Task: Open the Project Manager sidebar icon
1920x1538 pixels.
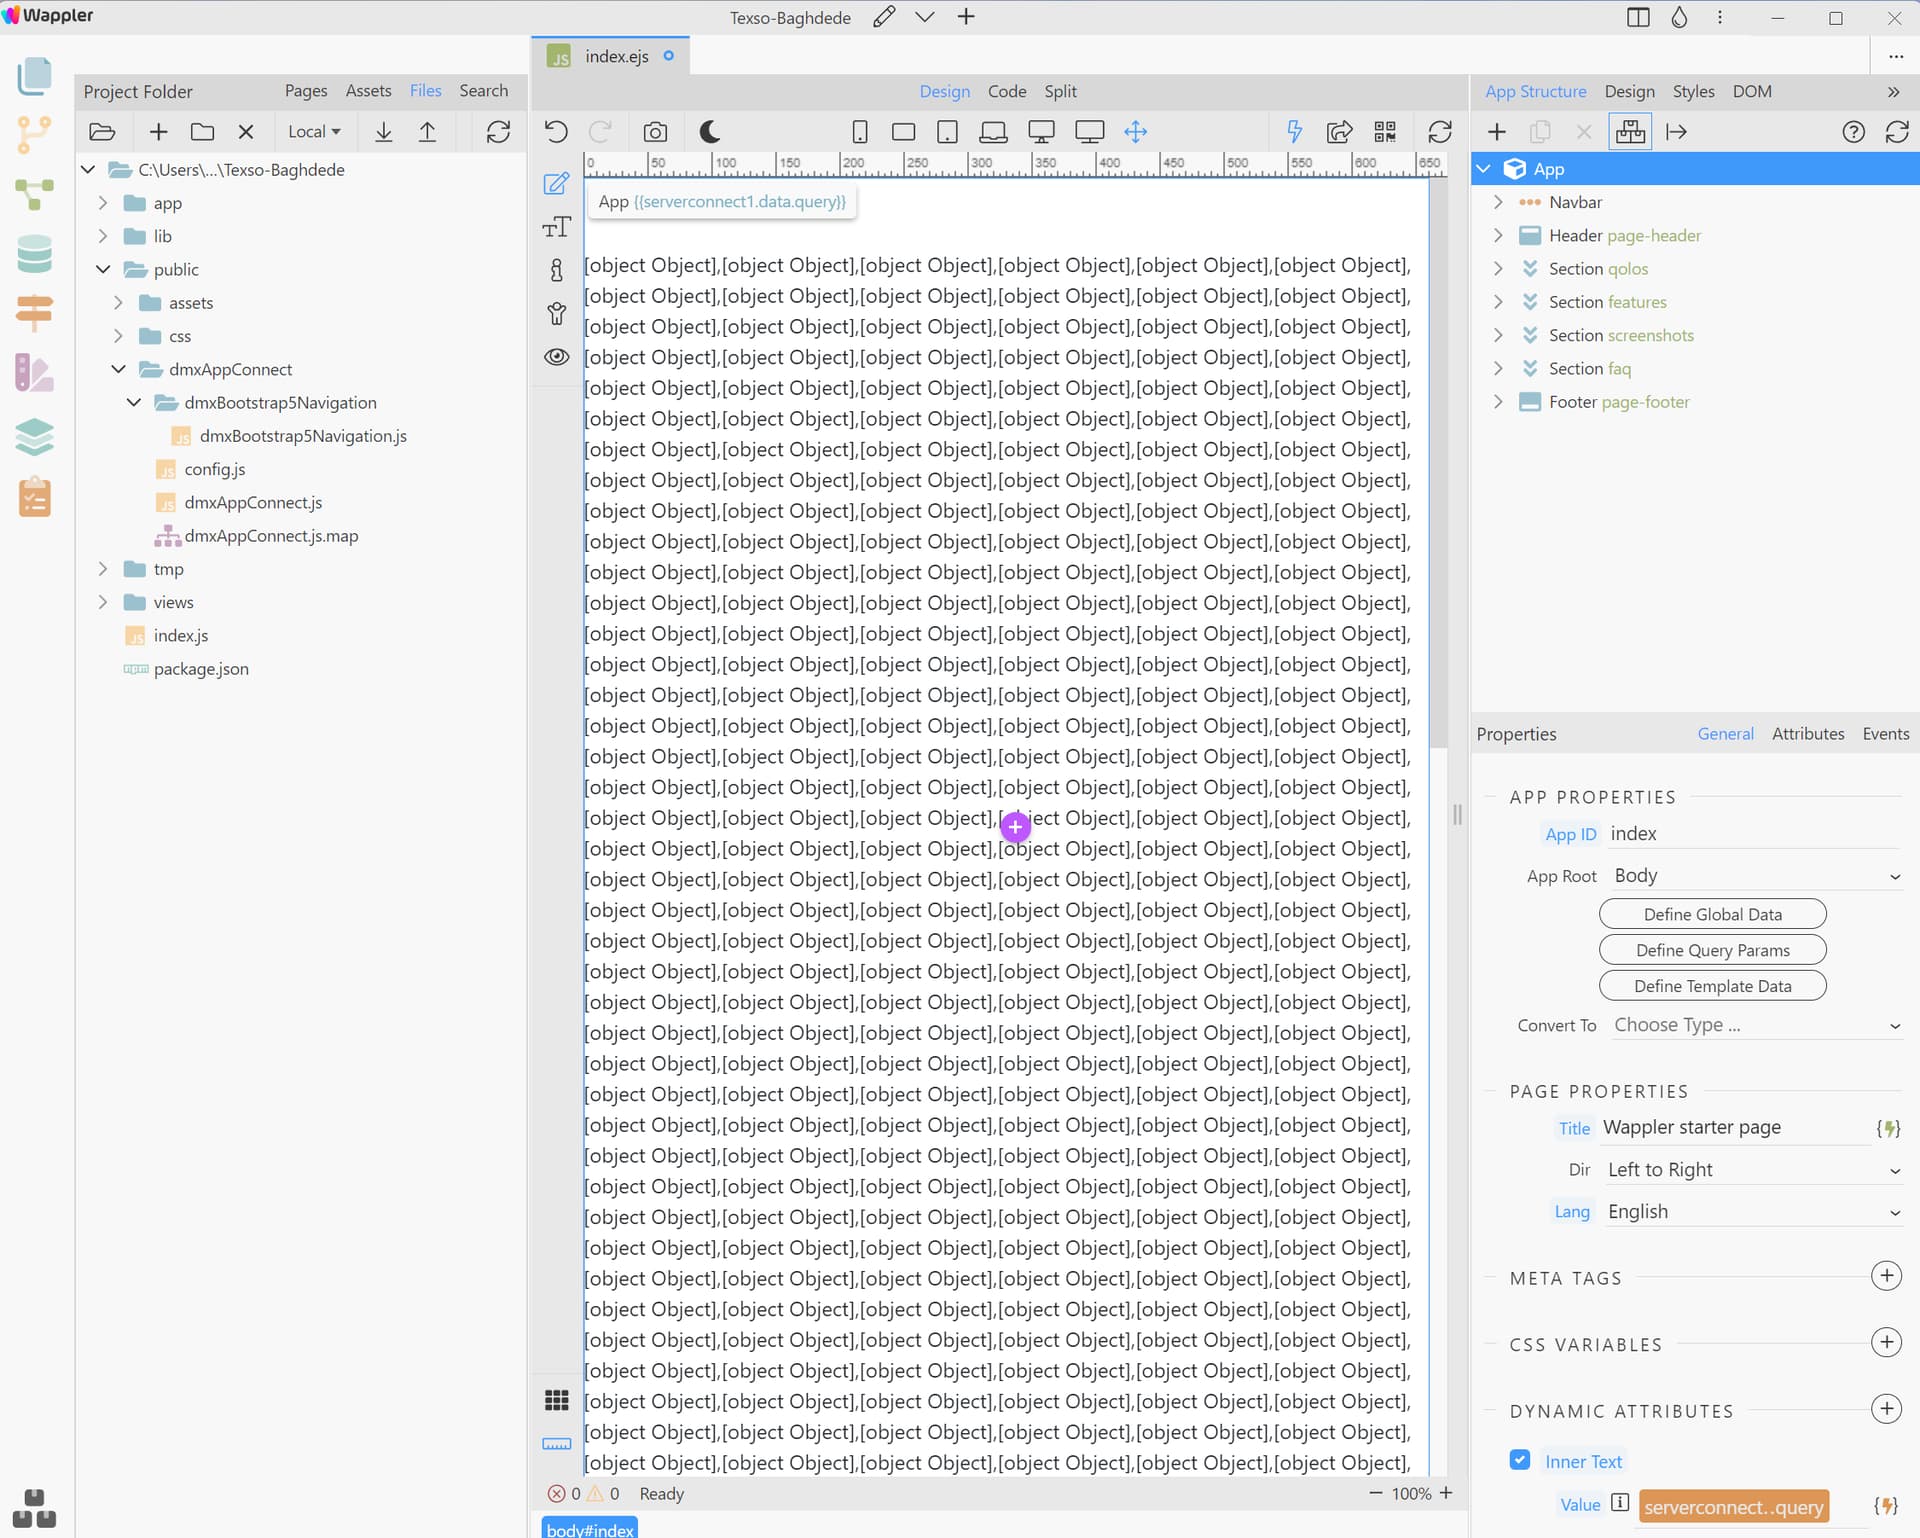Action: pos(35,76)
